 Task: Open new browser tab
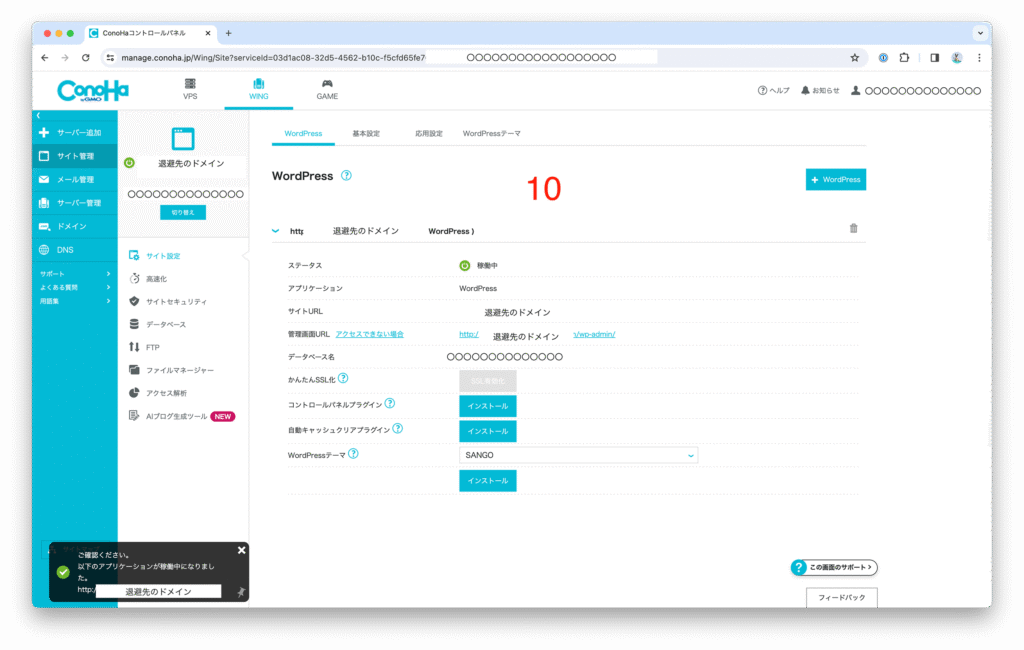click(229, 33)
